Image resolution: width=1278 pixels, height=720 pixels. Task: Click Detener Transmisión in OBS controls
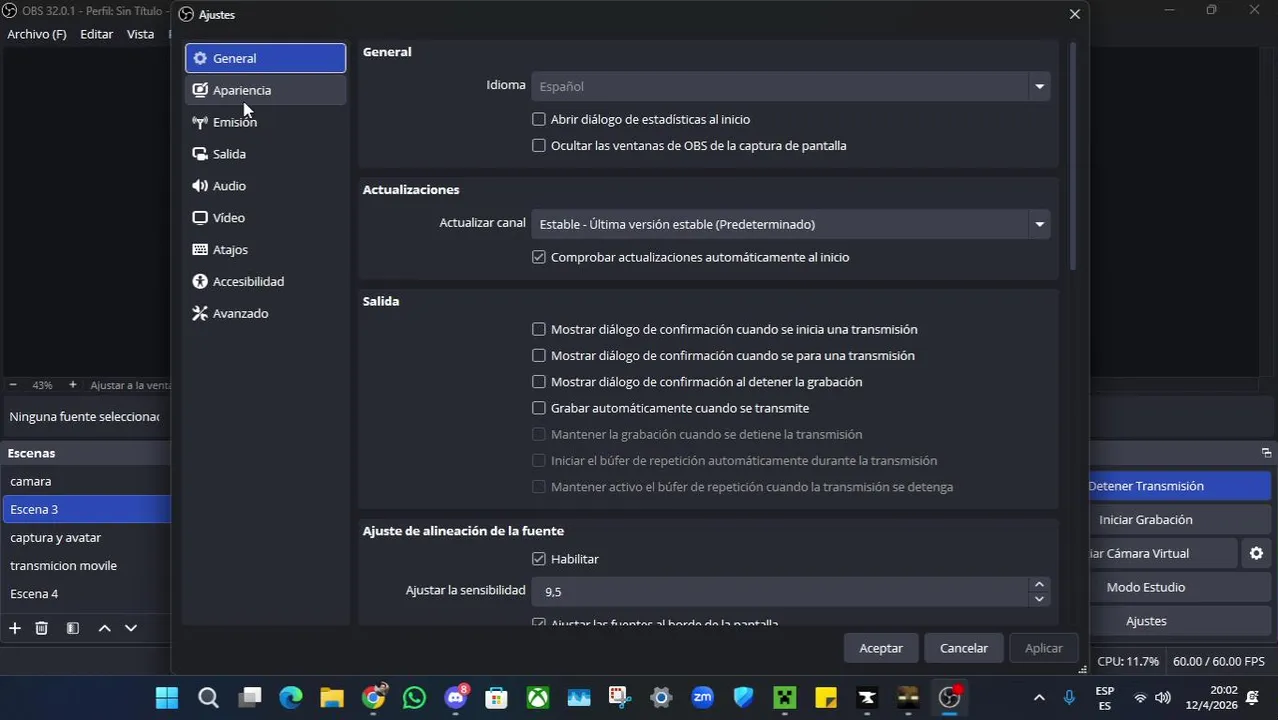pos(1179,486)
